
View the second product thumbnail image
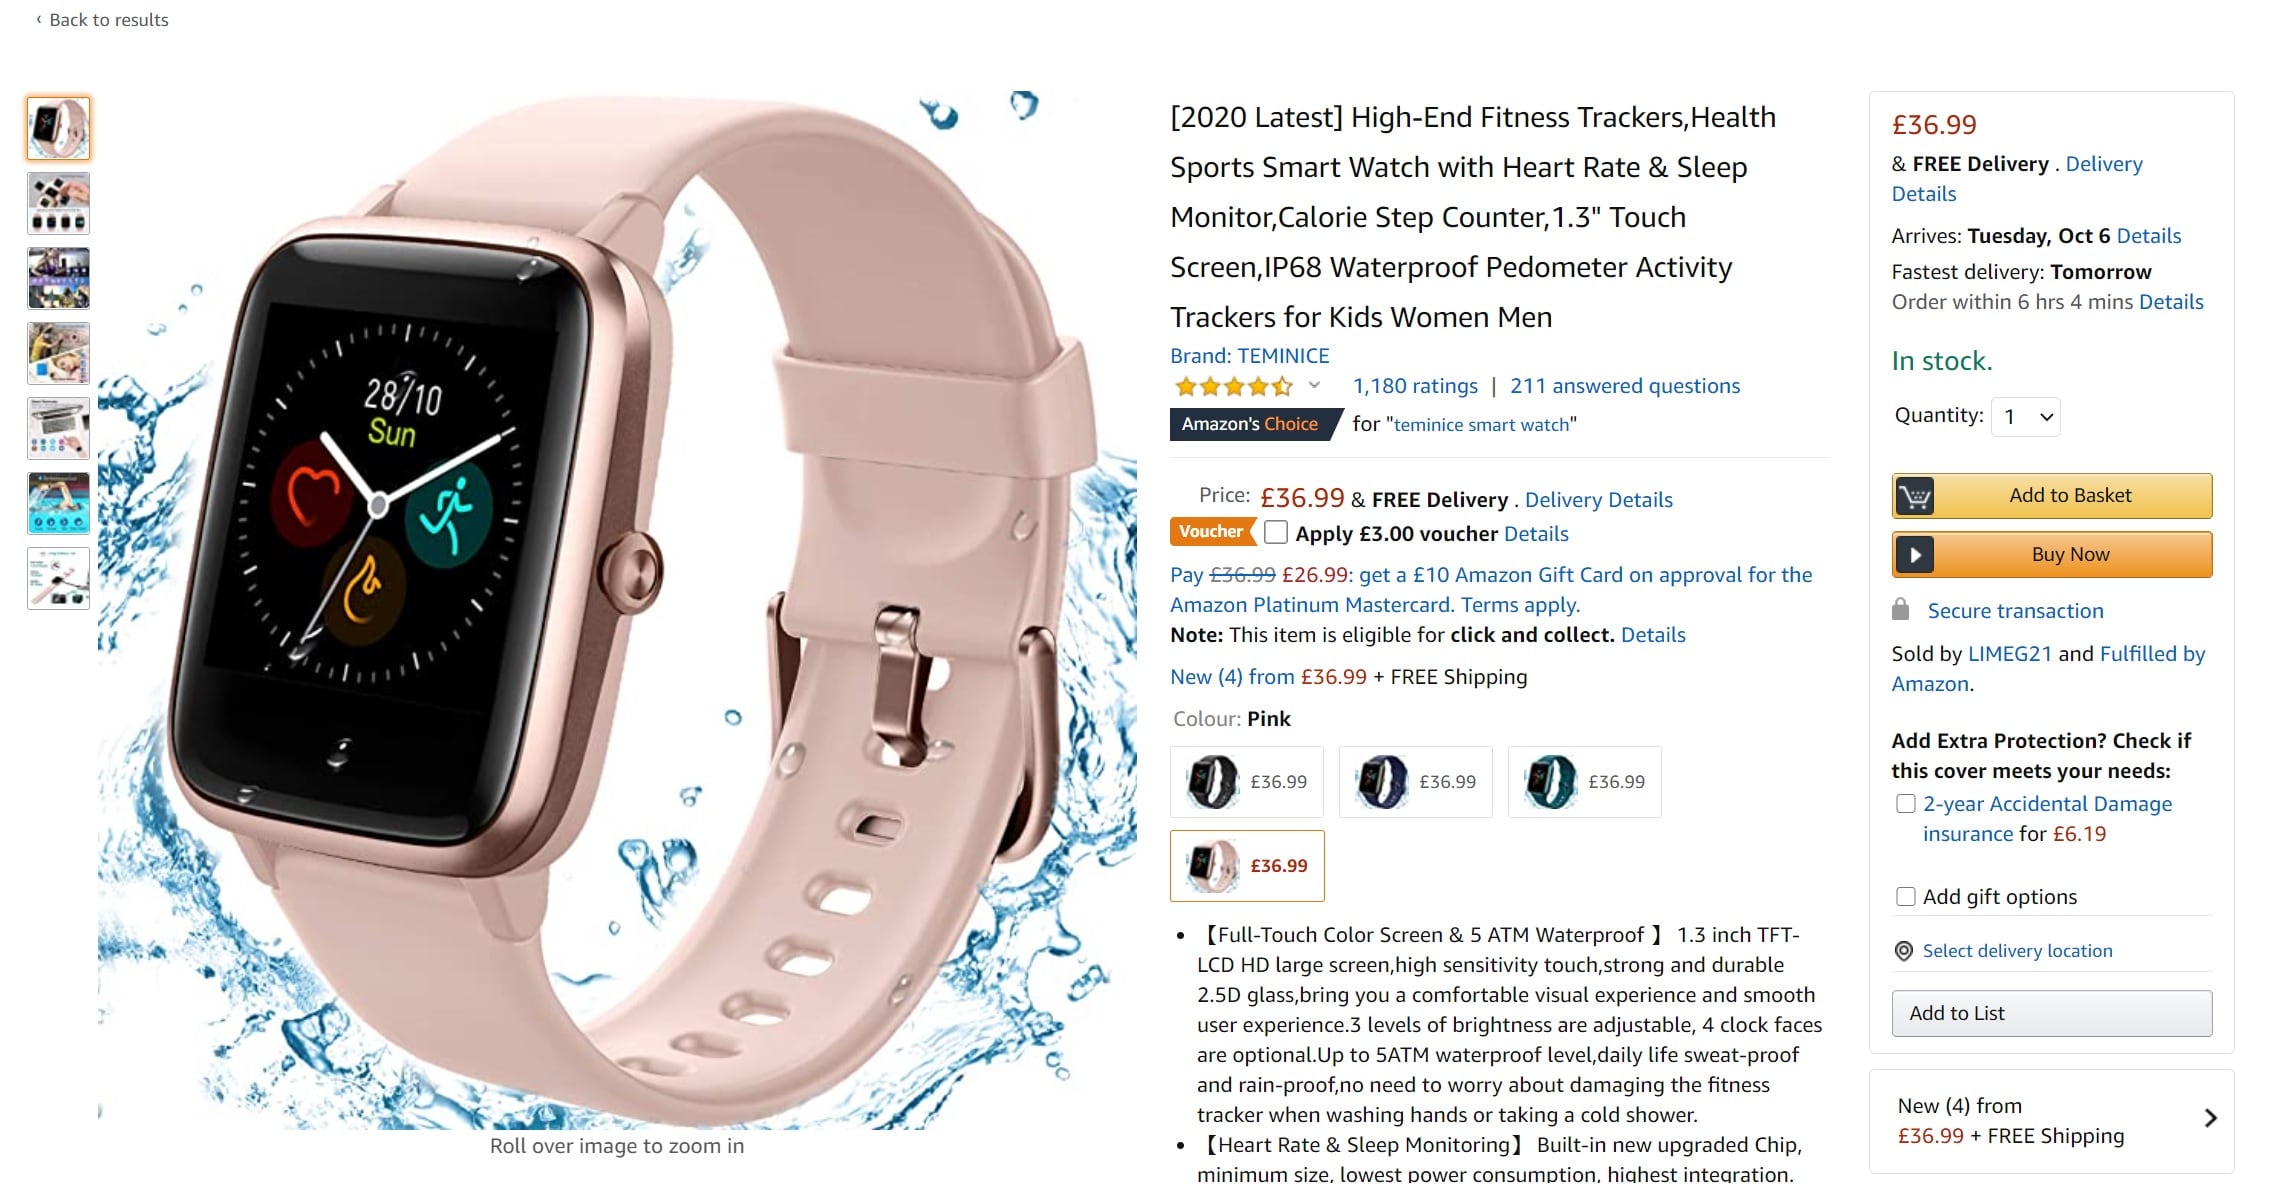coord(59,203)
